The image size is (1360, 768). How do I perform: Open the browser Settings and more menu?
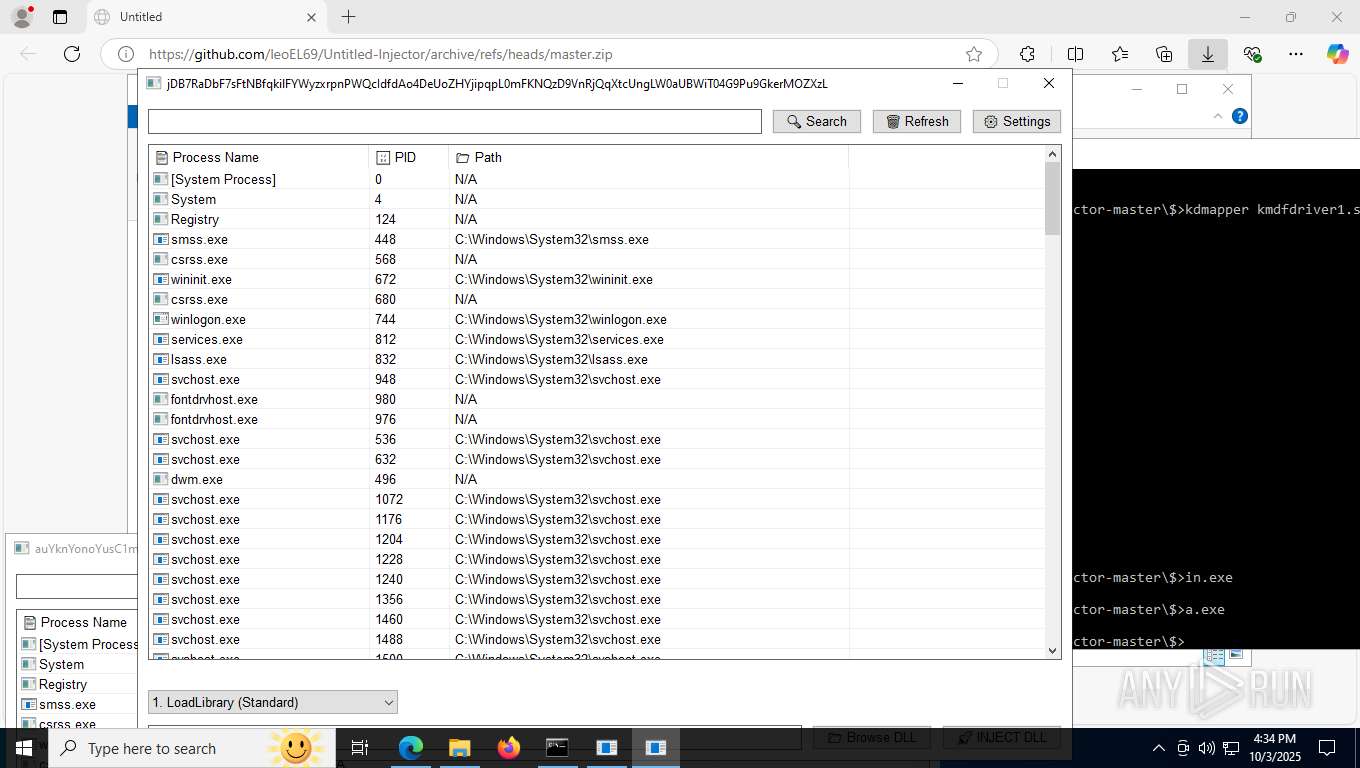coord(1296,54)
